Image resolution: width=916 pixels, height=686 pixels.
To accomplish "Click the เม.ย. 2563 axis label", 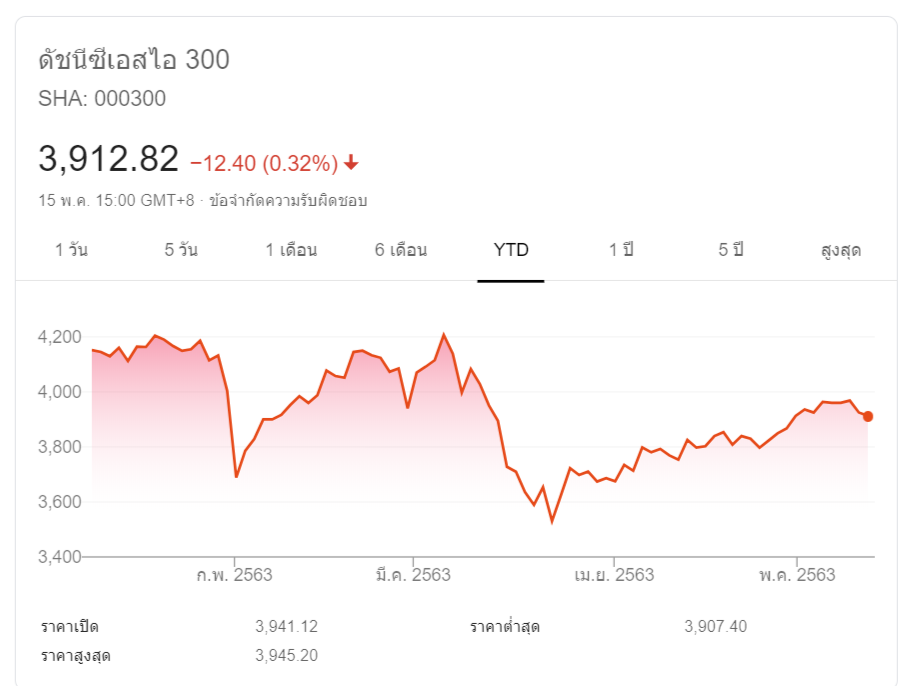I will pos(614,575).
